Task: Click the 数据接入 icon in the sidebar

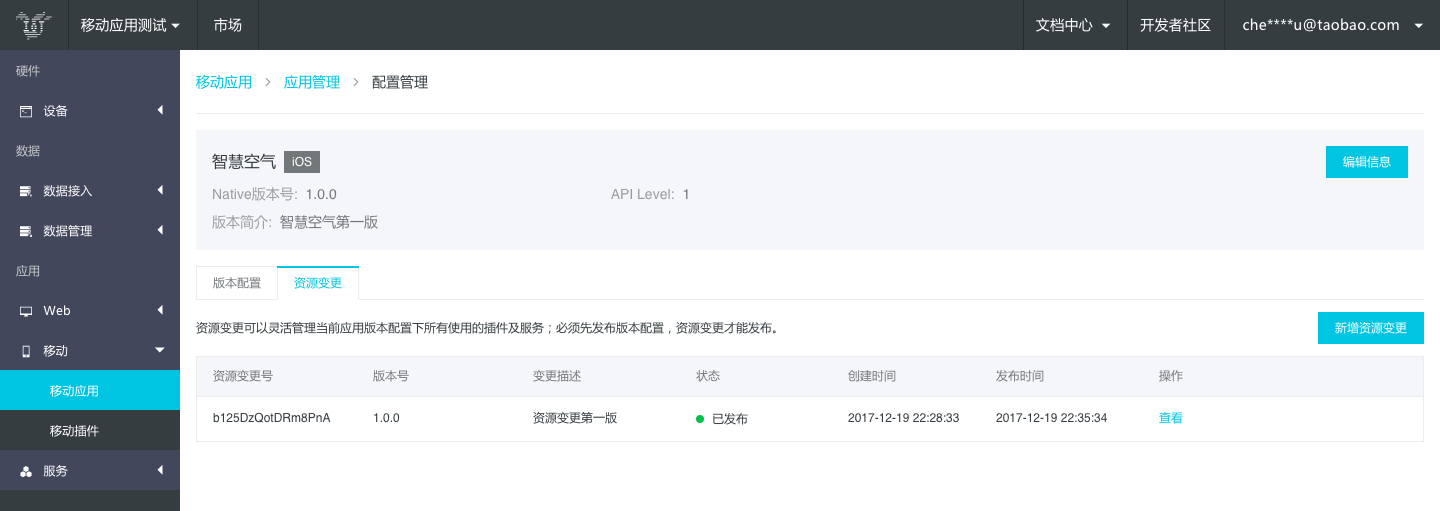Action: tap(26, 191)
